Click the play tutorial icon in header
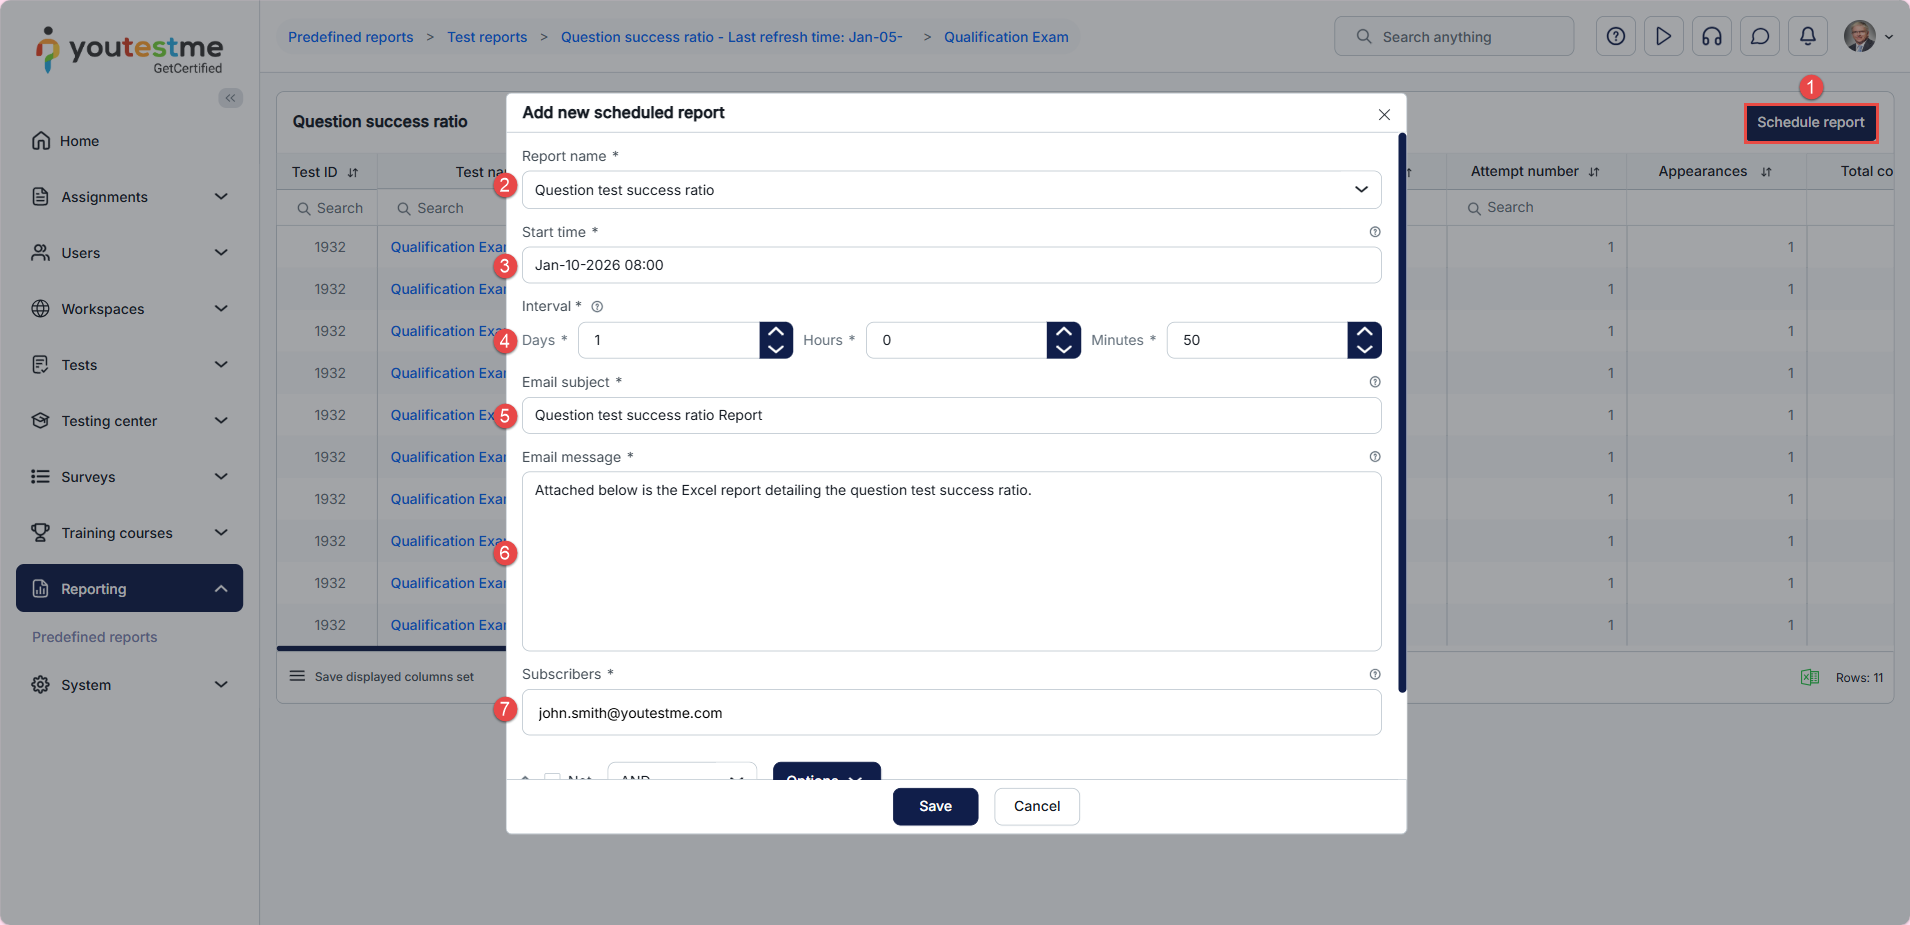1910x925 pixels. 1663,37
